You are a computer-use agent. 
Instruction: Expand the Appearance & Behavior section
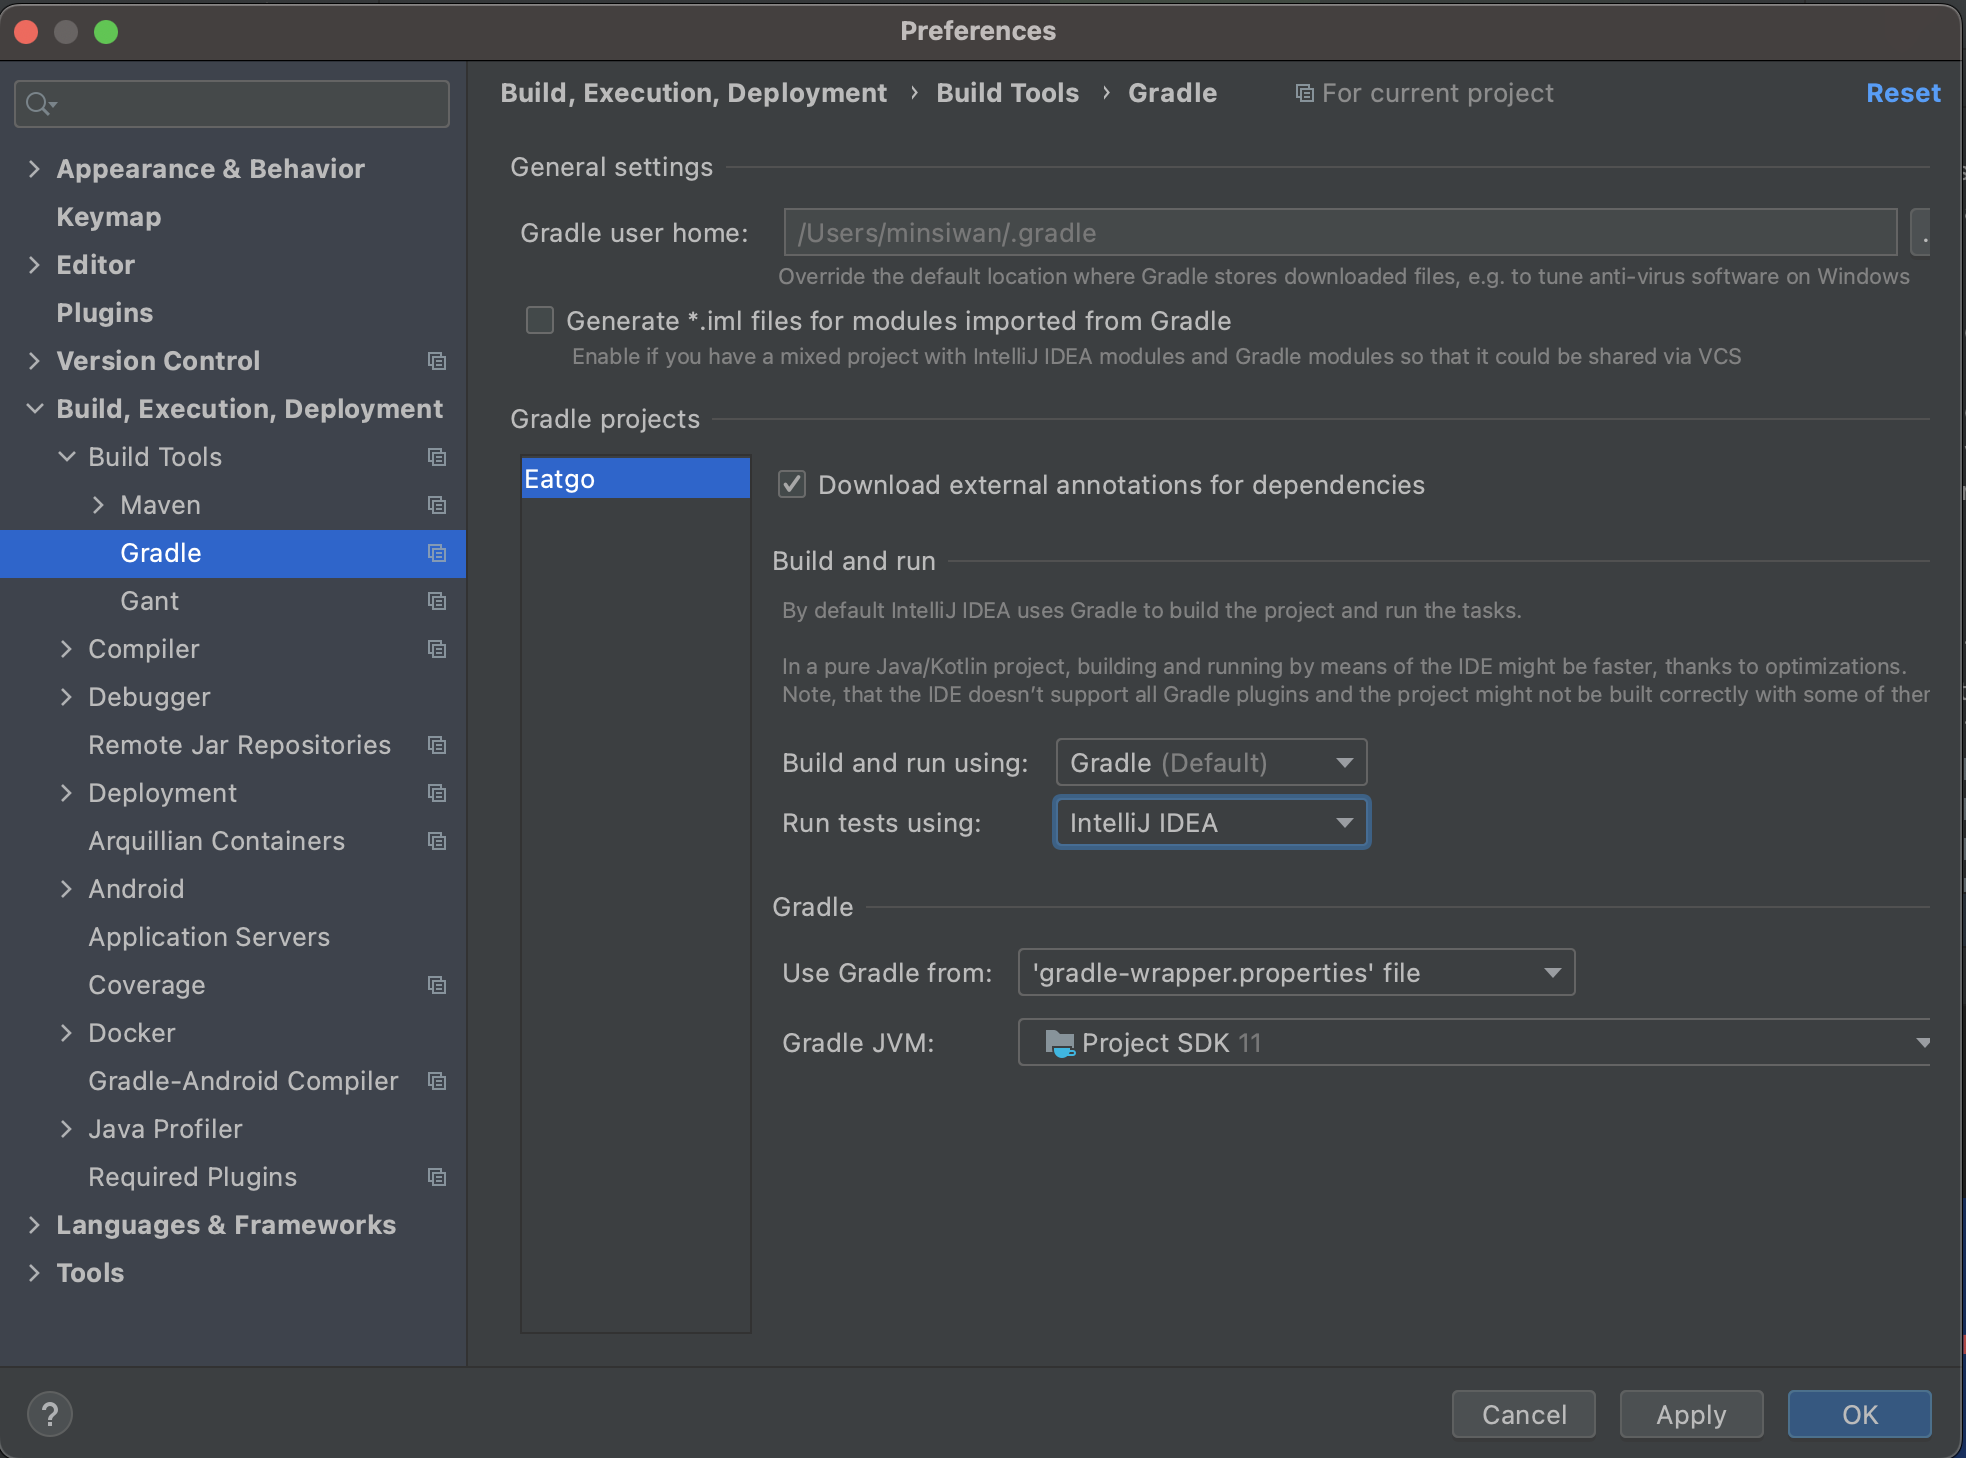point(35,169)
